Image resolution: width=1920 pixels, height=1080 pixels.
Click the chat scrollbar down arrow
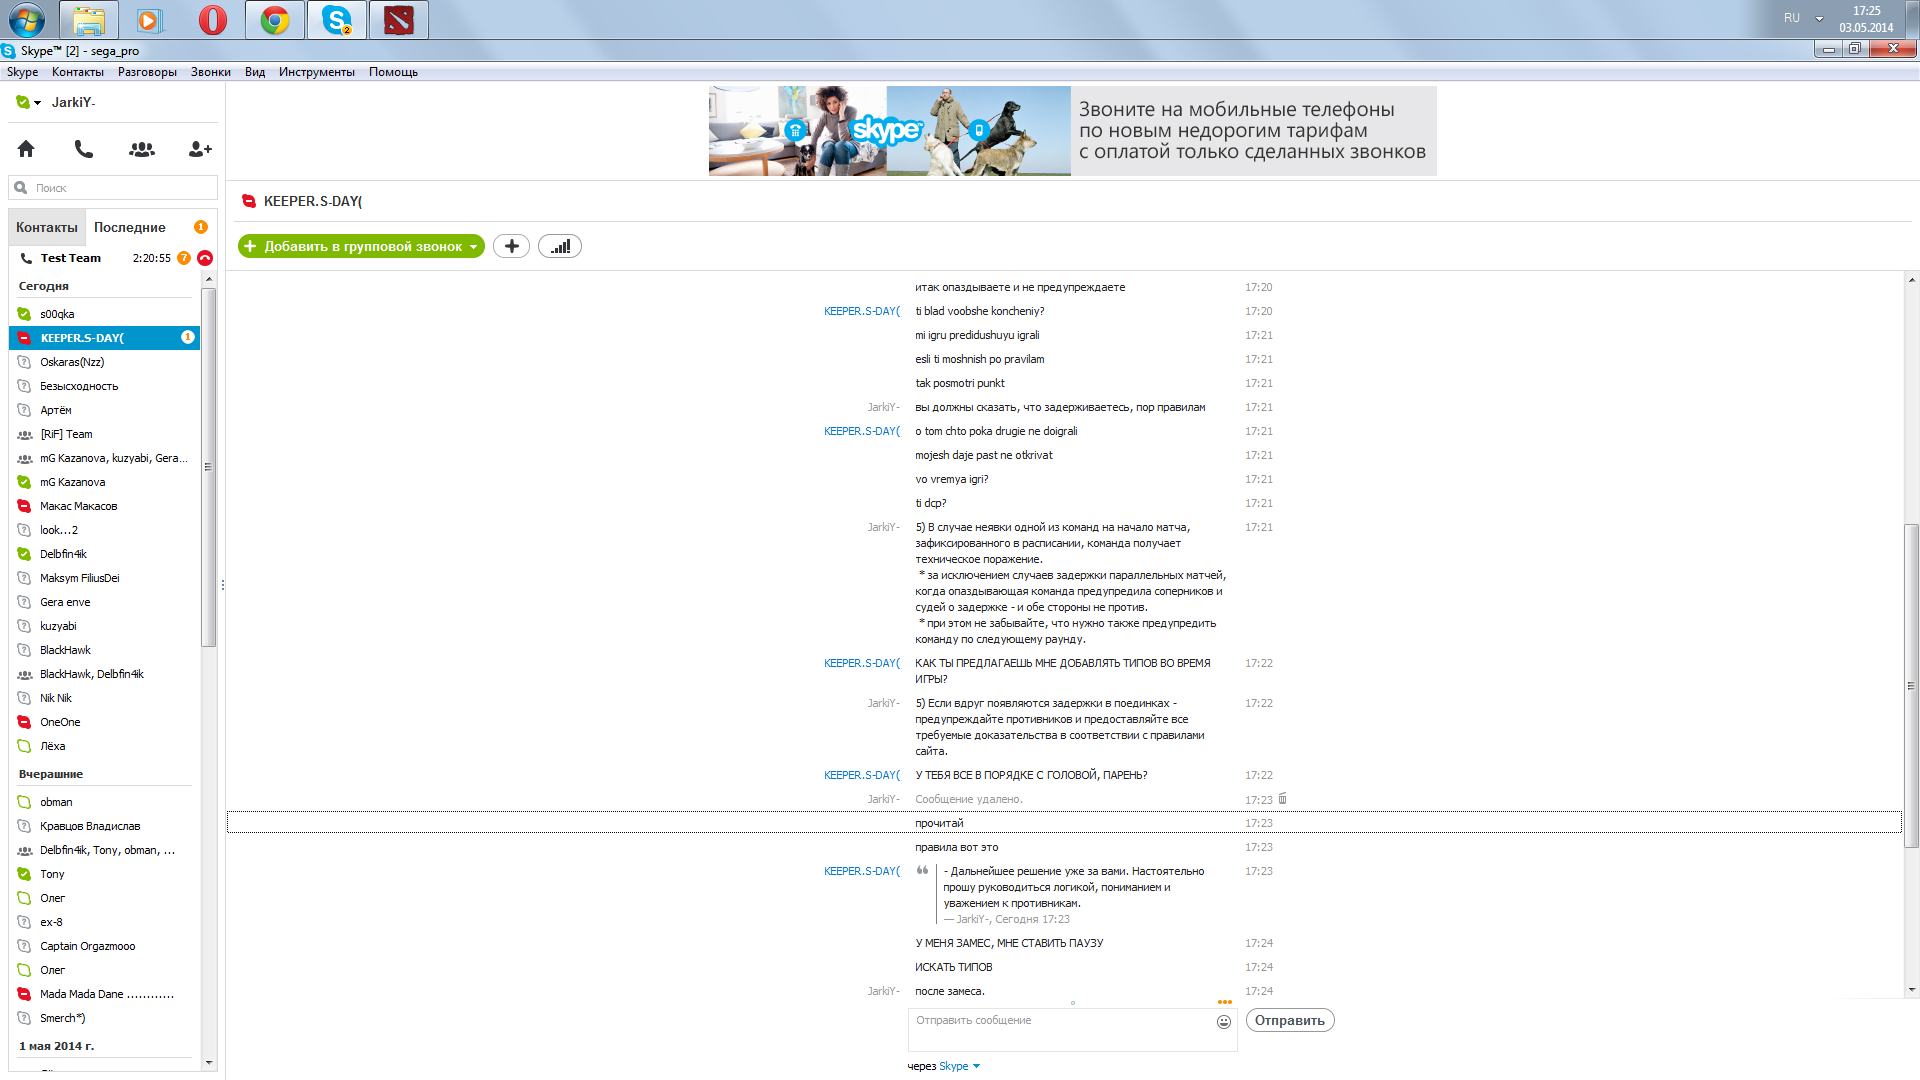tap(1911, 990)
